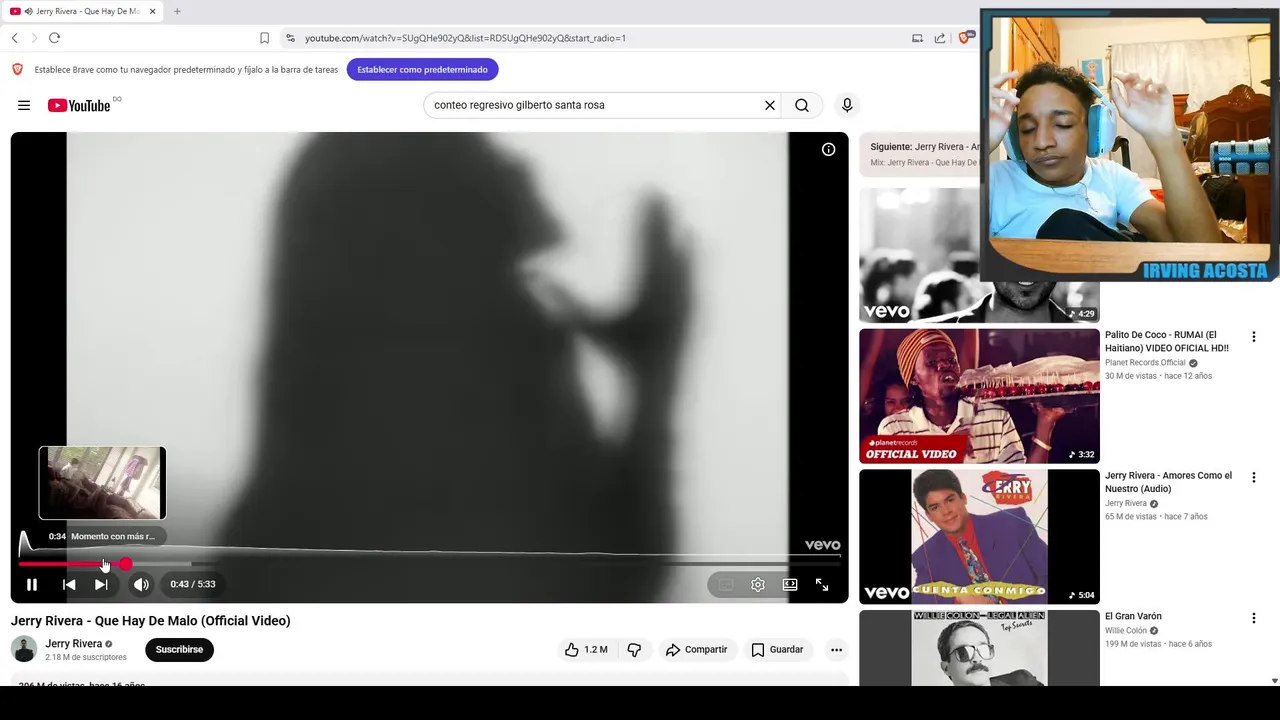Viewport: 1280px width, 720px height.
Task: Open Palito De Coco RUMAI title
Action: point(1167,342)
